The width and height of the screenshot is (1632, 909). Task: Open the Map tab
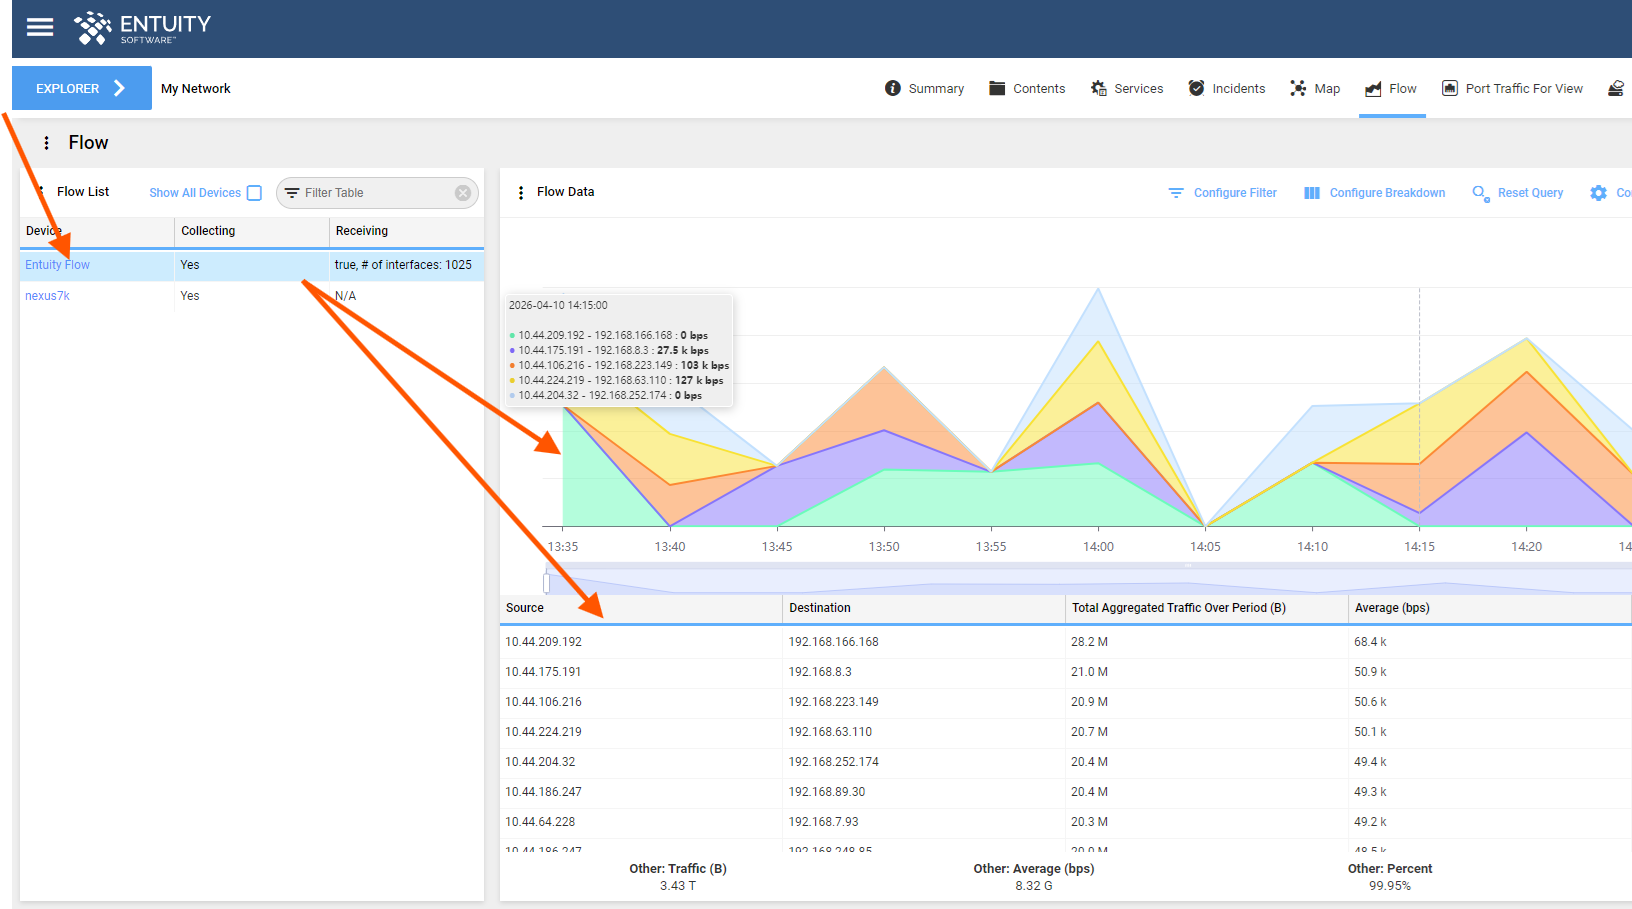pos(1315,89)
